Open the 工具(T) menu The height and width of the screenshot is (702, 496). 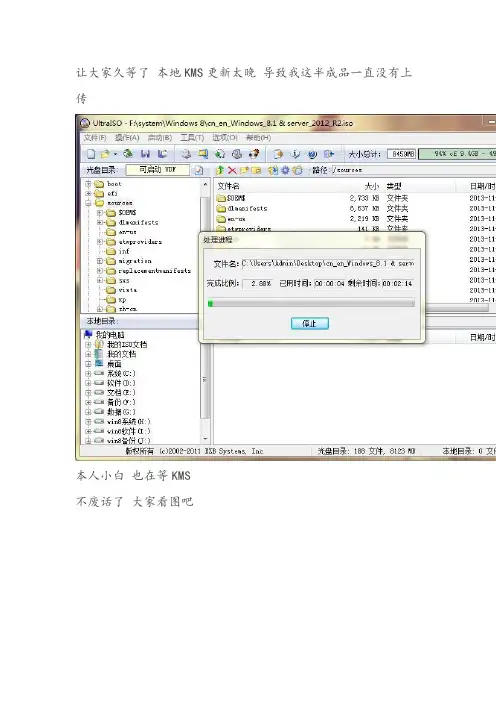pos(192,137)
